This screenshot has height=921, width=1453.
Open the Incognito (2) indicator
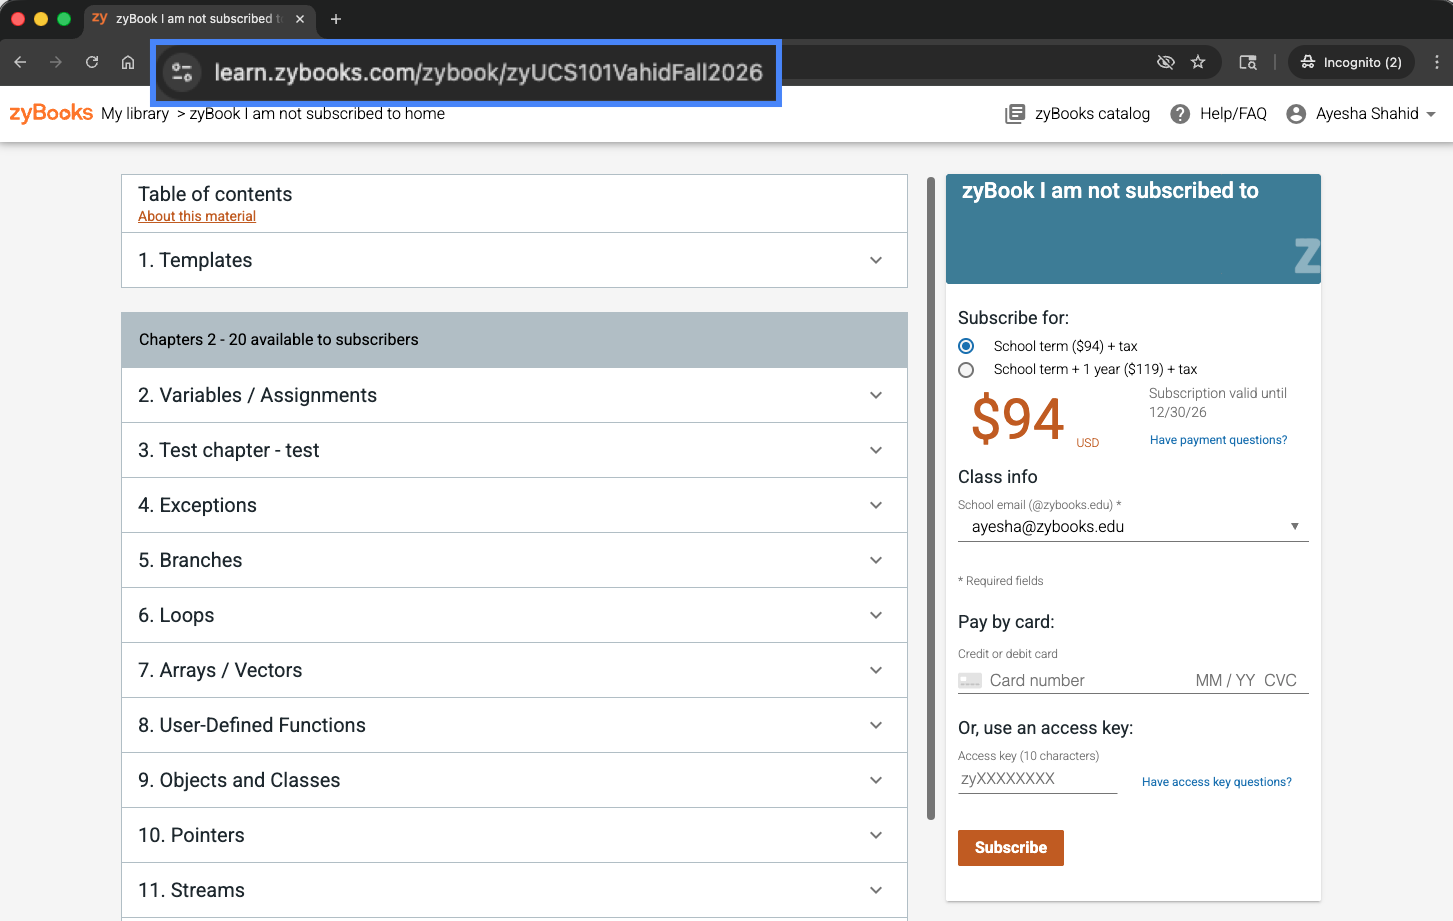1352,62
